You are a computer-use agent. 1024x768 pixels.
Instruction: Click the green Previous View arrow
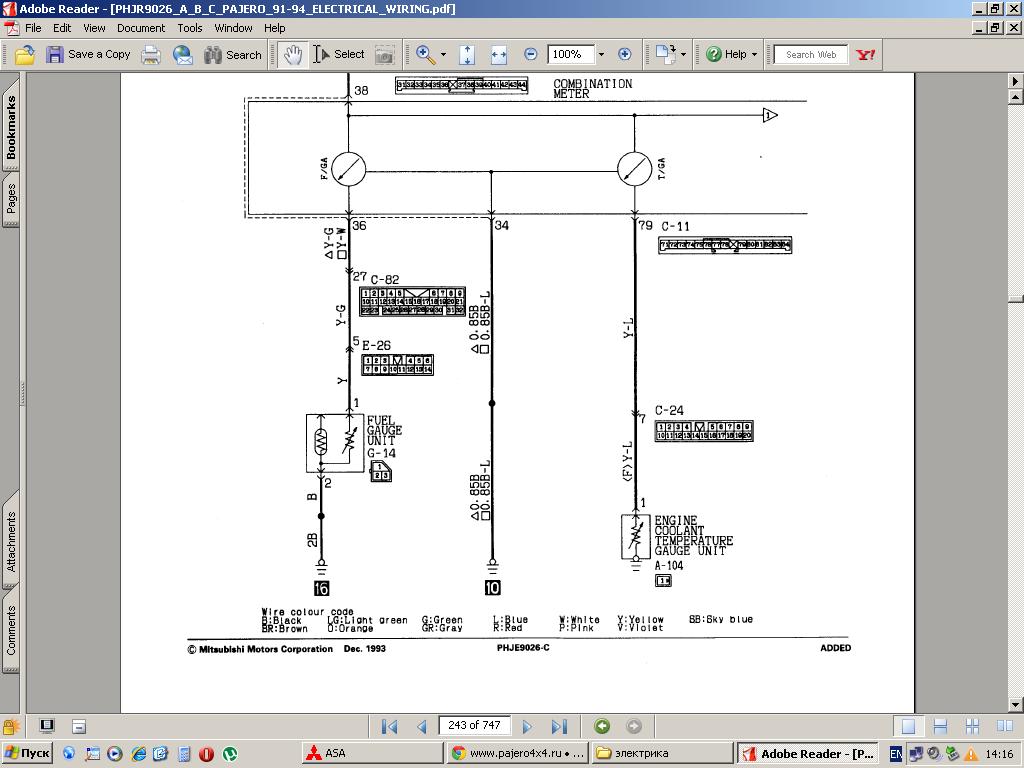click(x=602, y=726)
